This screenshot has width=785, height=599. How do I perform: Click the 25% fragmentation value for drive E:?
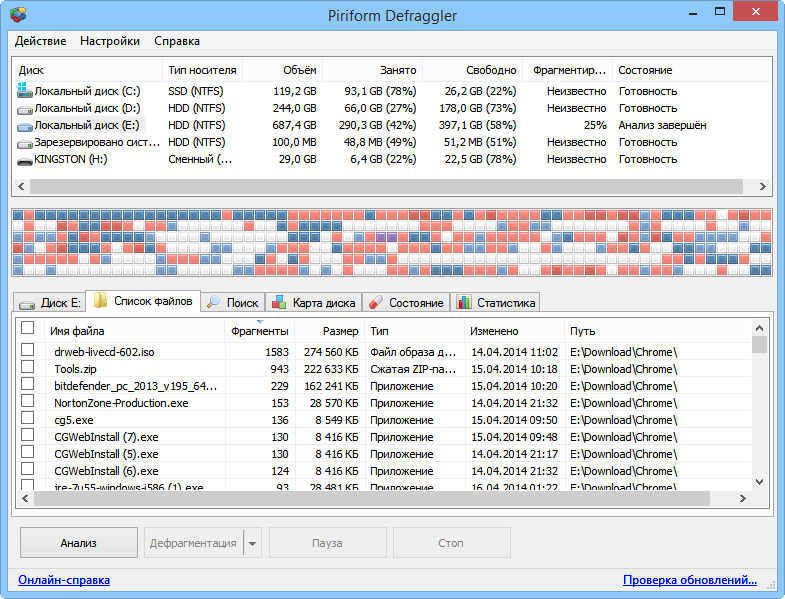pyautogui.click(x=595, y=125)
